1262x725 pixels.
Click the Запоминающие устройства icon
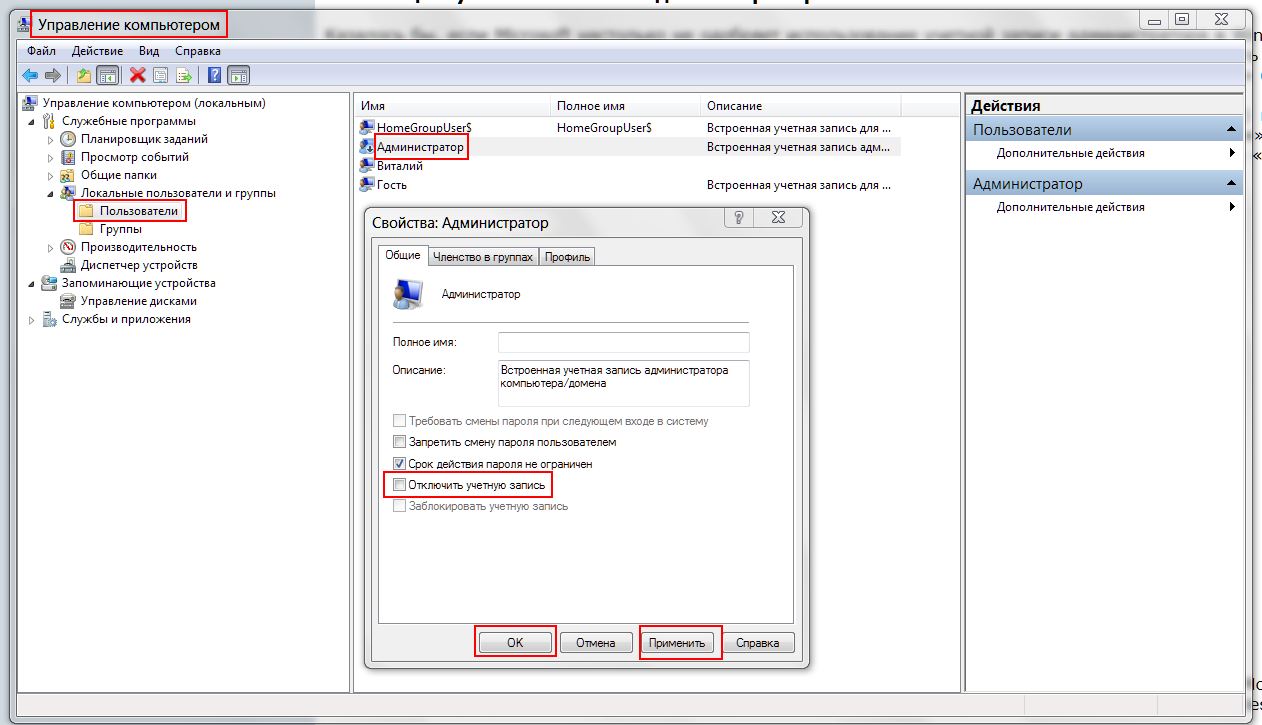[49, 283]
